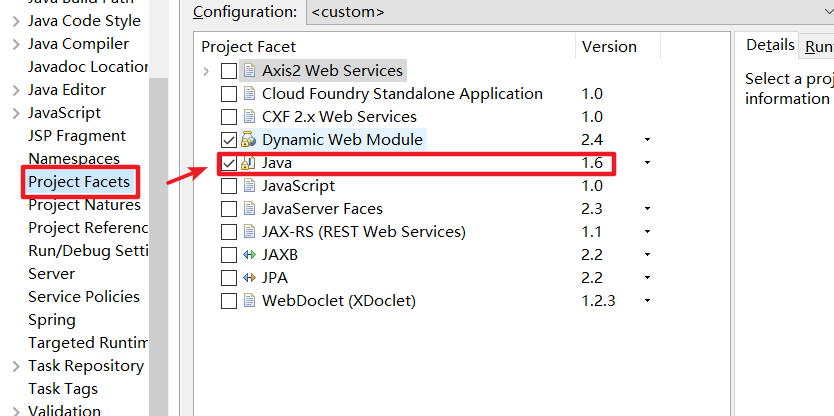Check the JAX-RS (REST Web Services) facet

229,232
